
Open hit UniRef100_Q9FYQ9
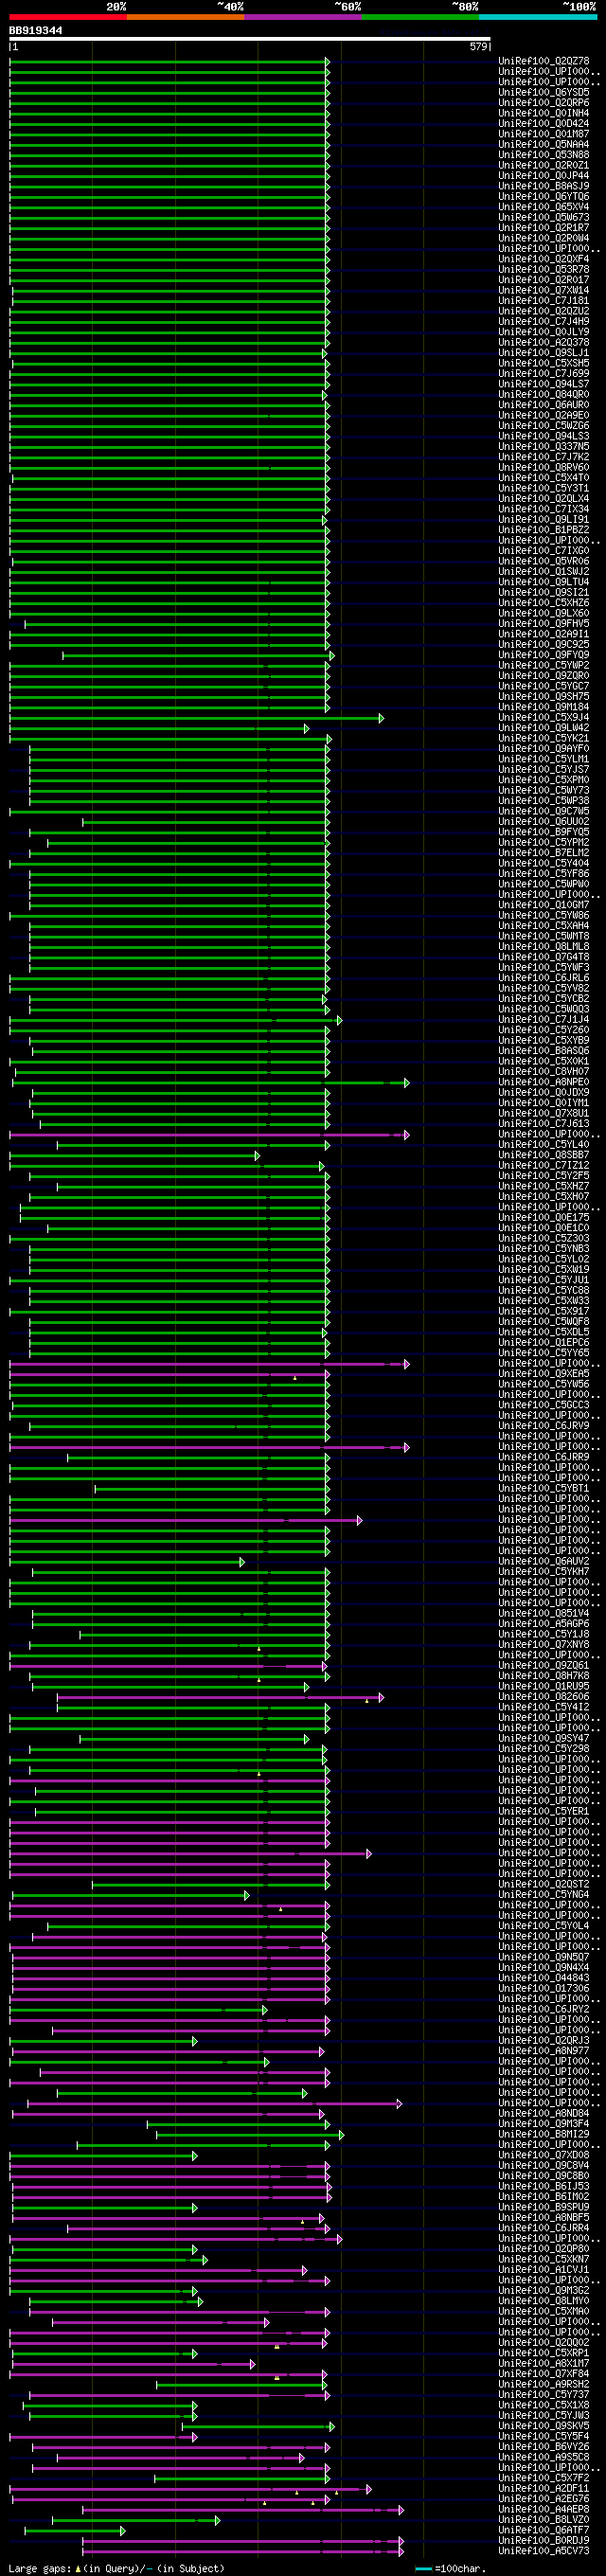point(544,655)
